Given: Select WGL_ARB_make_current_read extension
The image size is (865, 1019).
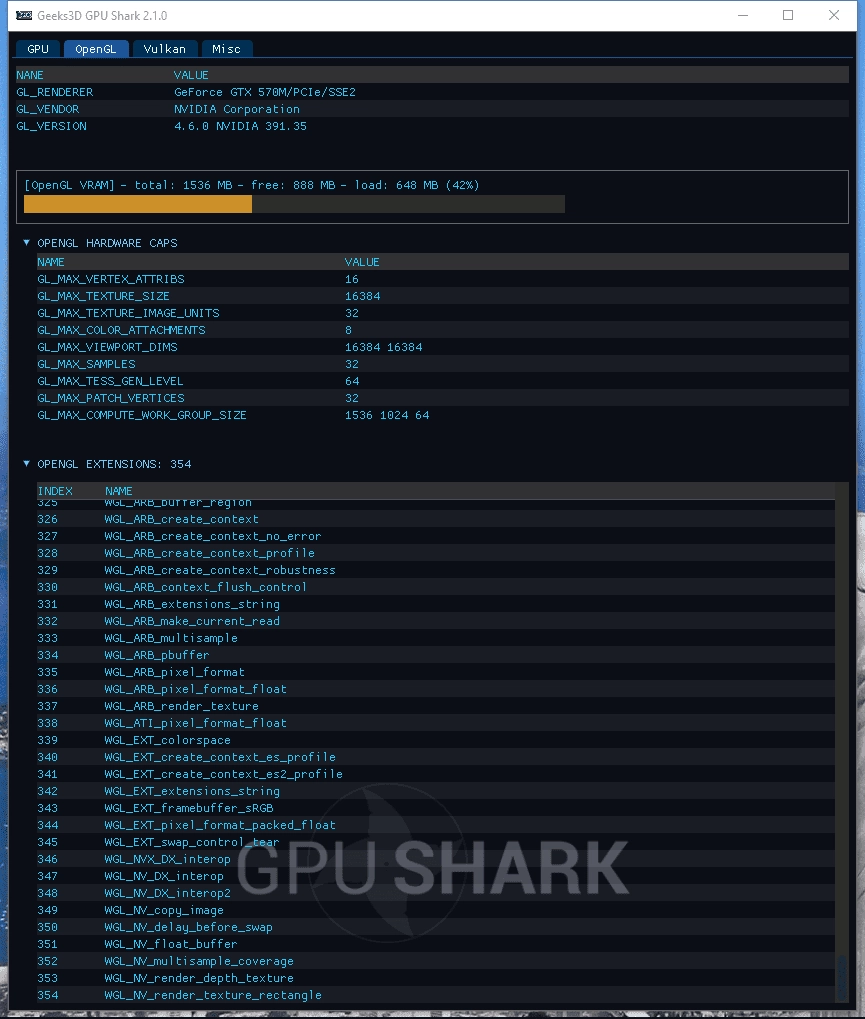Looking at the screenshot, I should 435,621.
